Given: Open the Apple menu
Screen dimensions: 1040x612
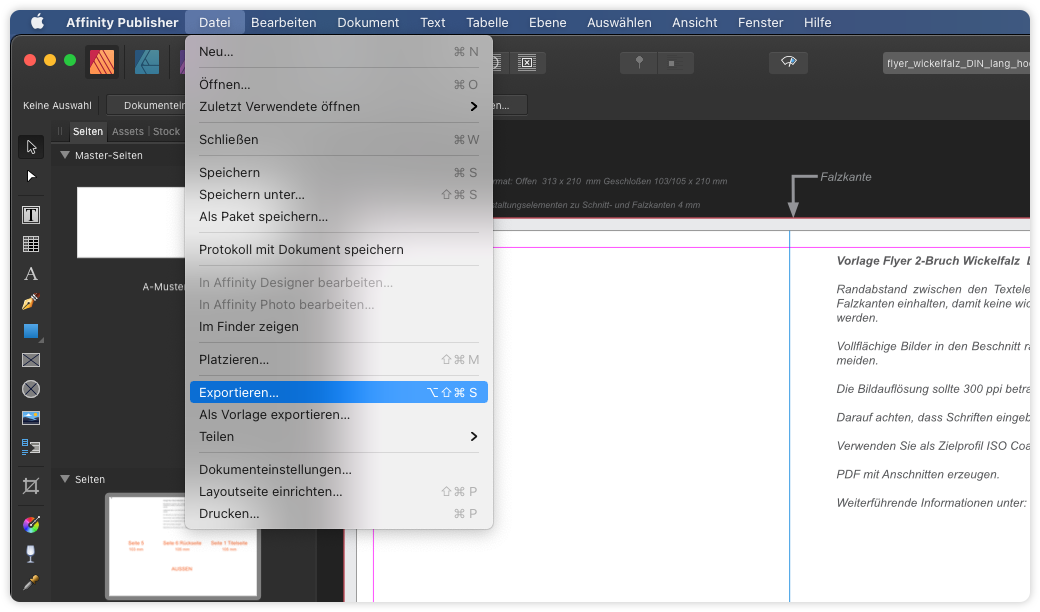Looking at the screenshot, I should pos(38,22).
